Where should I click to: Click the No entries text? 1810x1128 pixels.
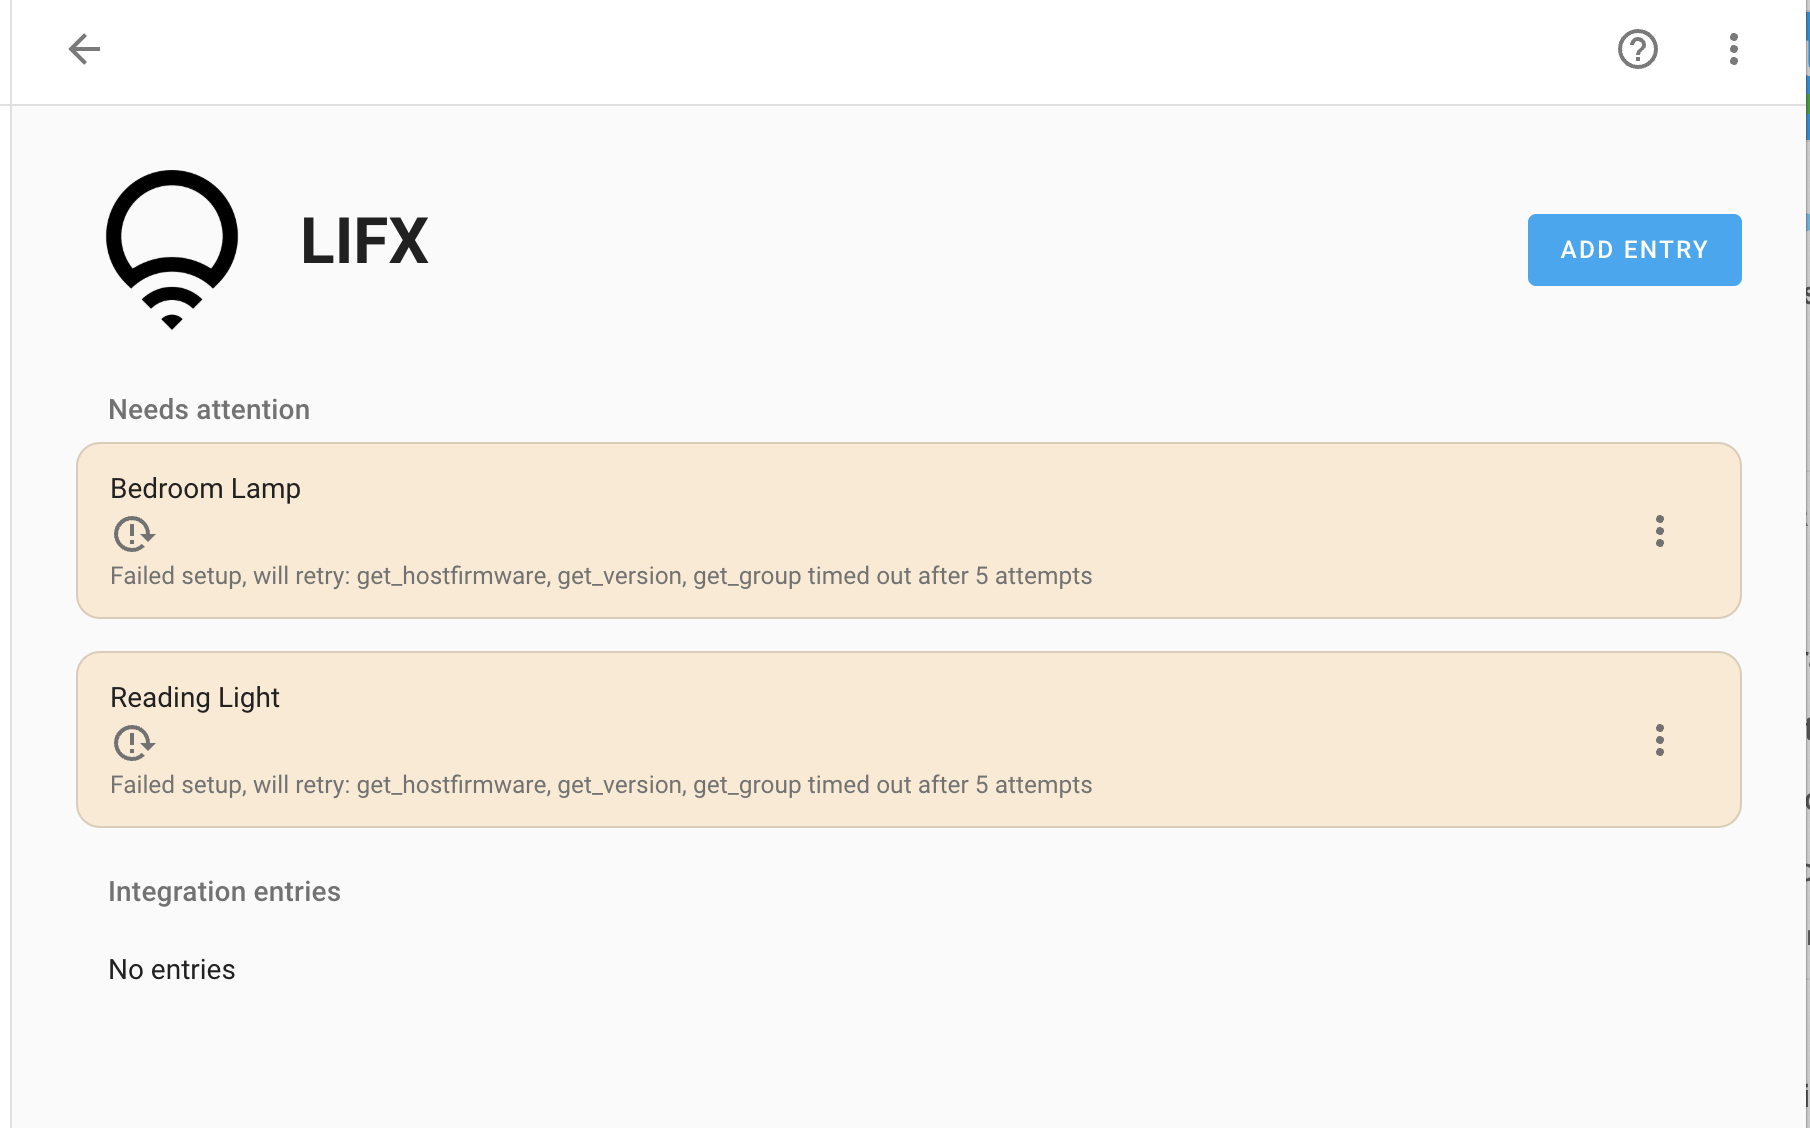pos(172,969)
